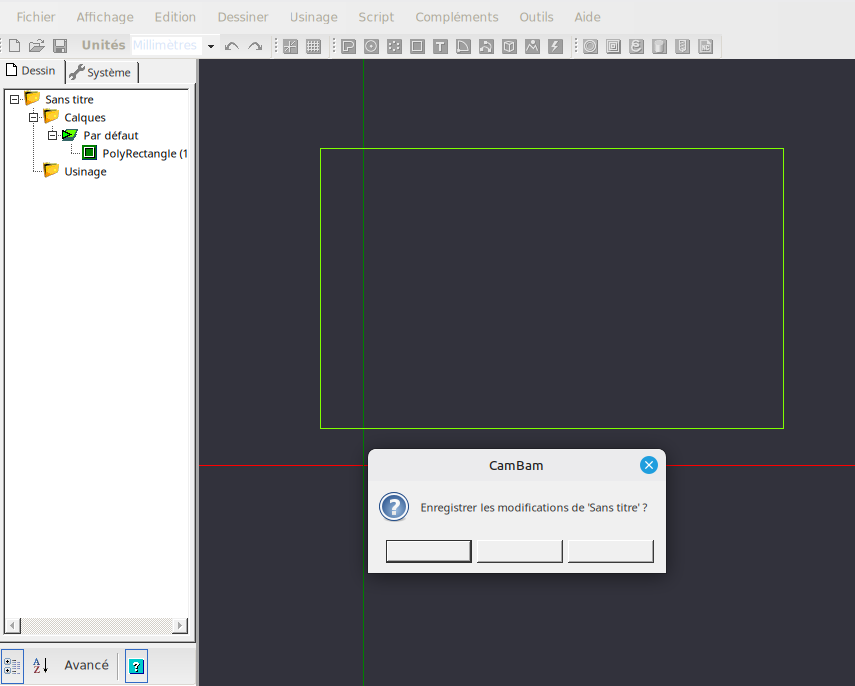Collapse the Calques tree node
The height and width of the screenshot is (686, 855).
[x=33, y=118]
